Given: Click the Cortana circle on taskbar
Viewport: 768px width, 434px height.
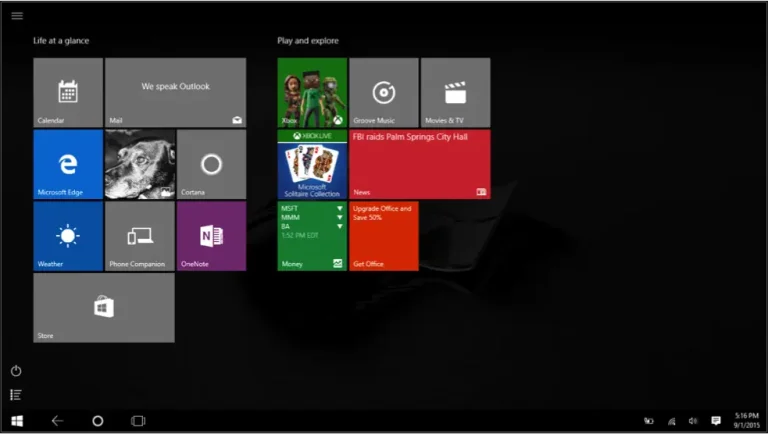Looking at the screenshot, I should click(x=98, y=421).
